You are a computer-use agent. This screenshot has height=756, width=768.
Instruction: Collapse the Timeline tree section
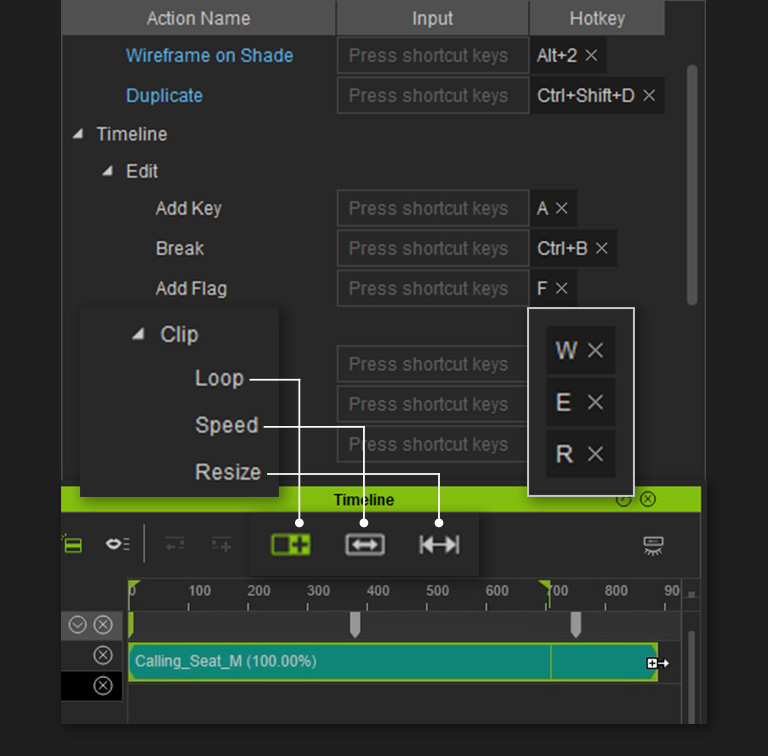click(78, 134)
